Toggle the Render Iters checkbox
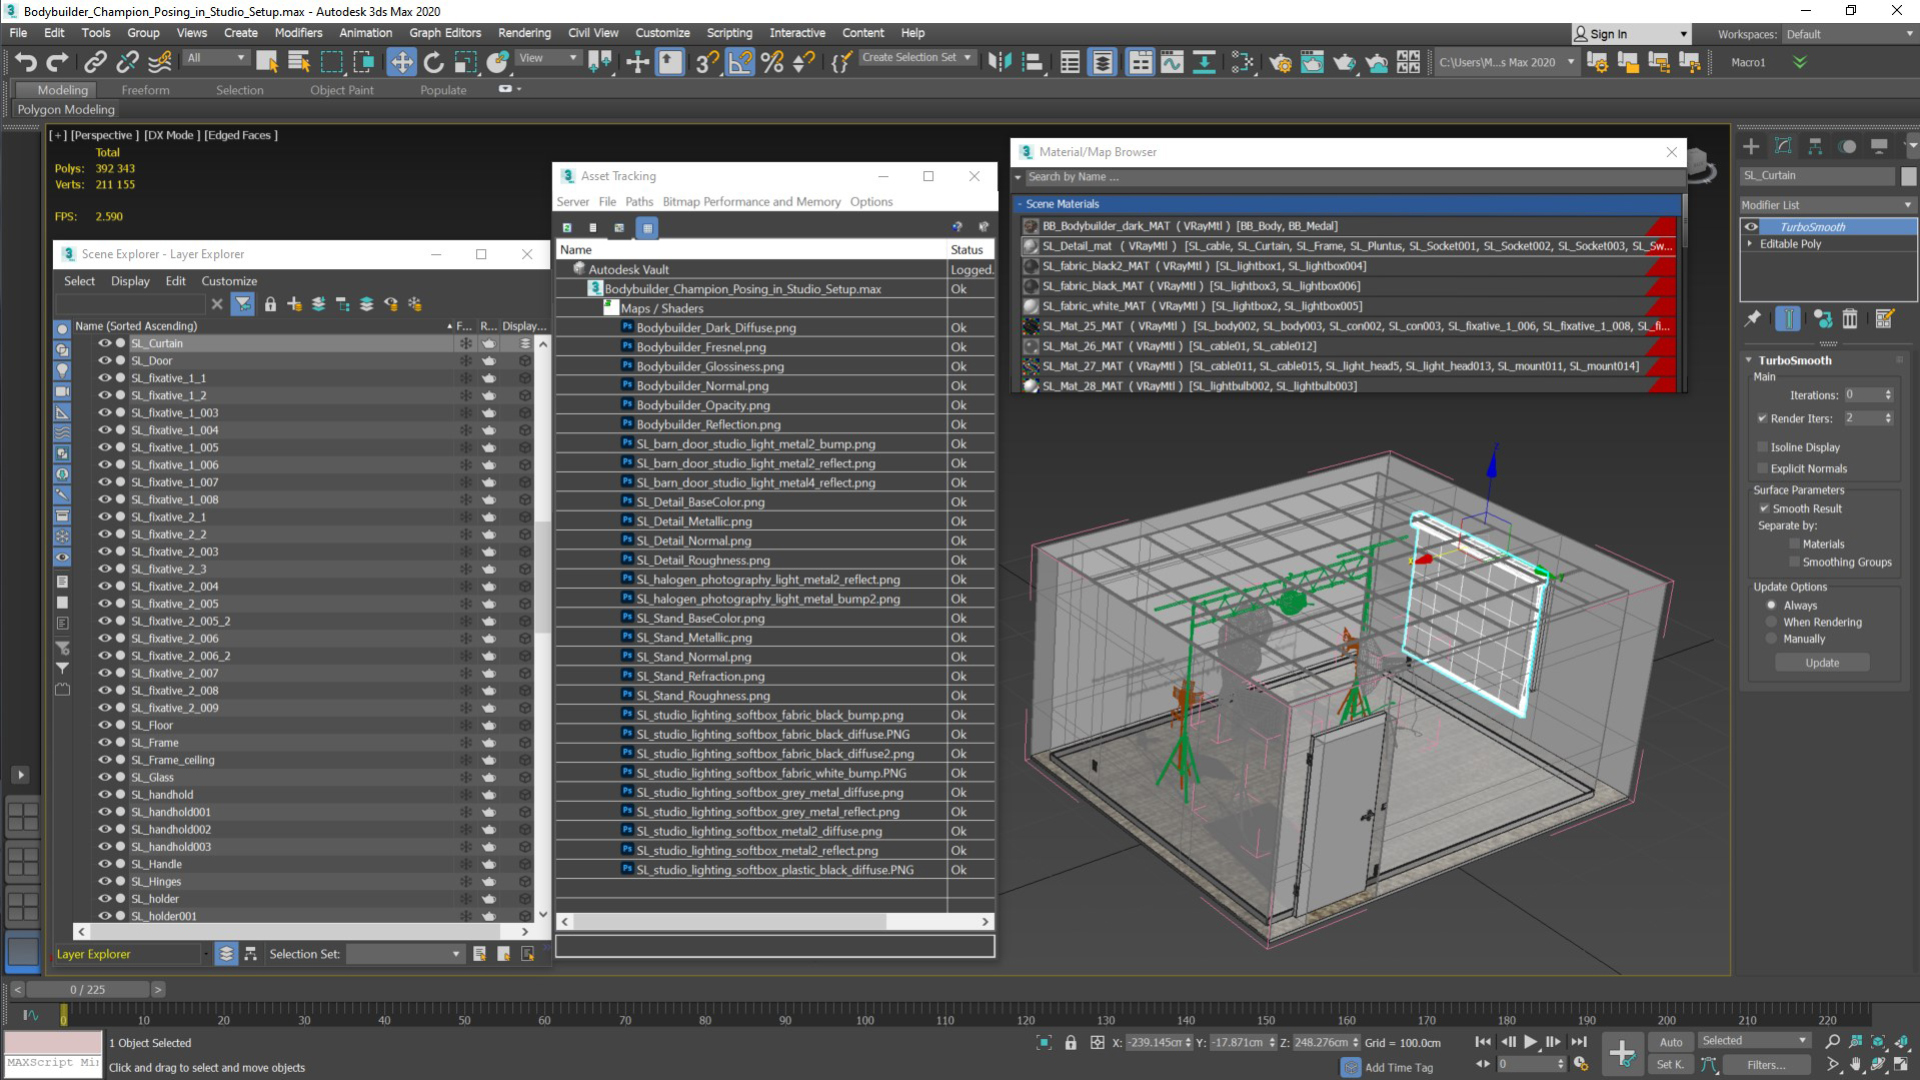Image resolution: width=1920 pixels, height=1080 pixels. (x=1762, y=418)
